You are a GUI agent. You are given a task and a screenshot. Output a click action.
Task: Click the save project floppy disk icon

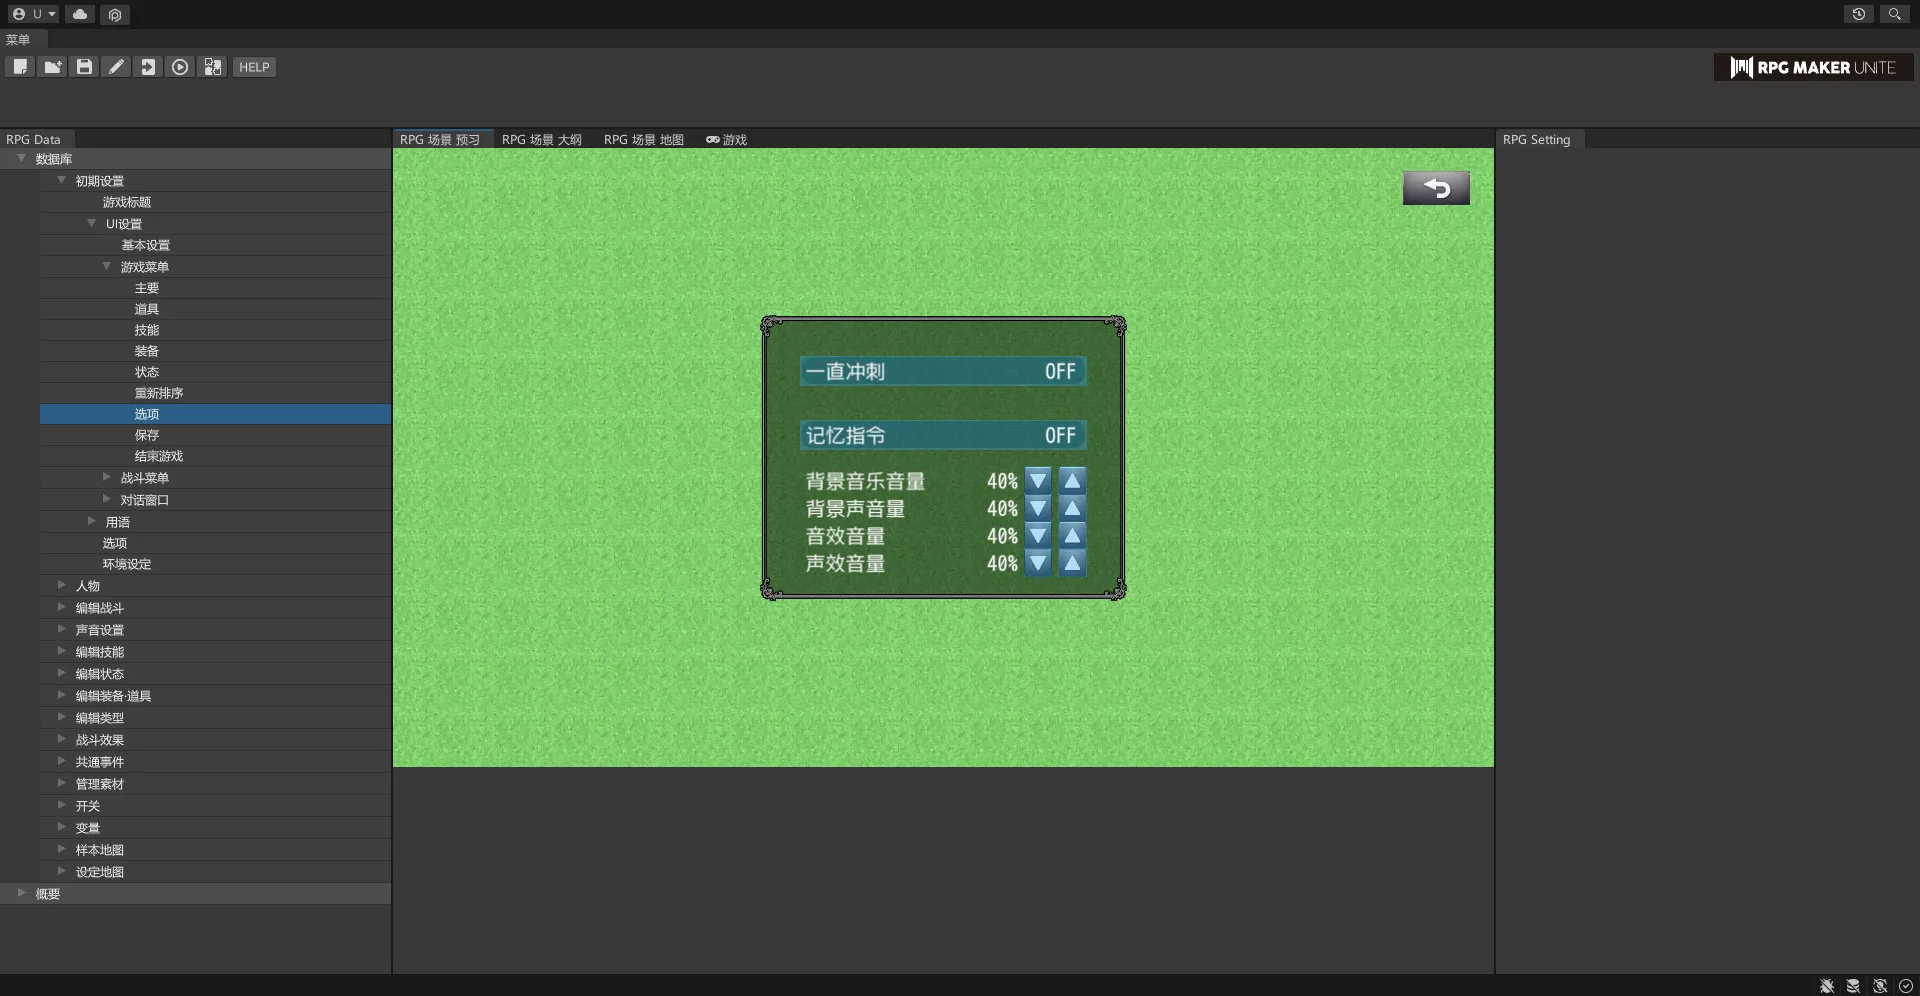[84, 67]
